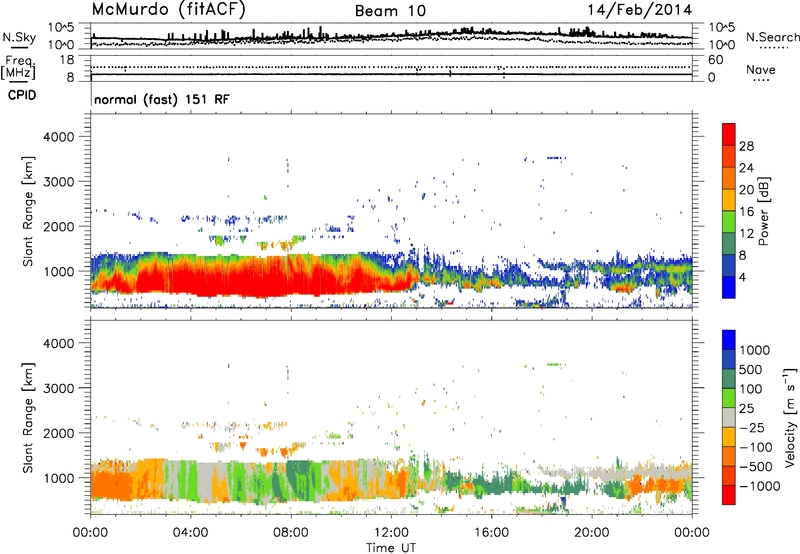Click the 18 frequency axis tick label
This screenshot has width=800, height=554.
pos(67,60)
